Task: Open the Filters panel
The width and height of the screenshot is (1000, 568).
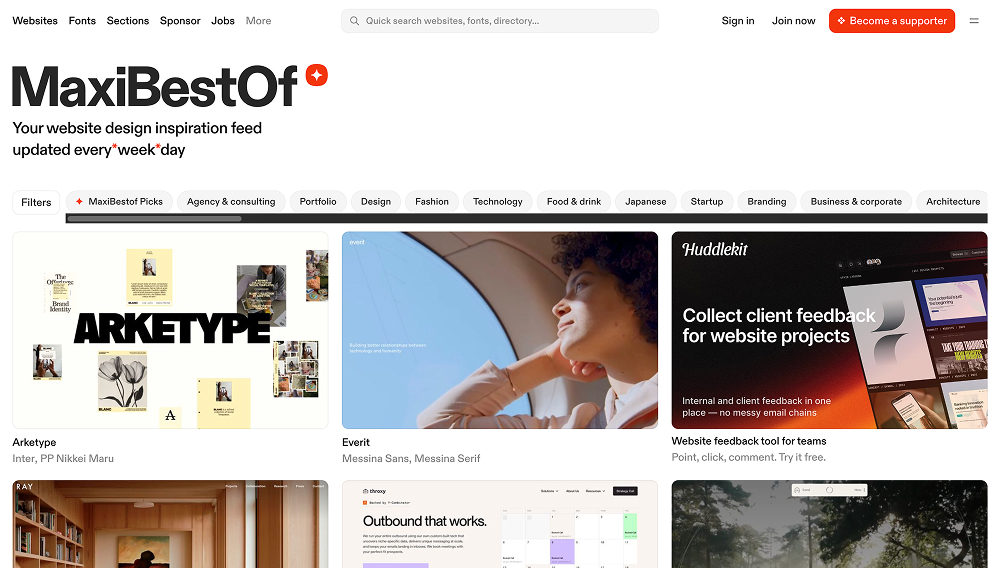Action: [x=36, y=202]
